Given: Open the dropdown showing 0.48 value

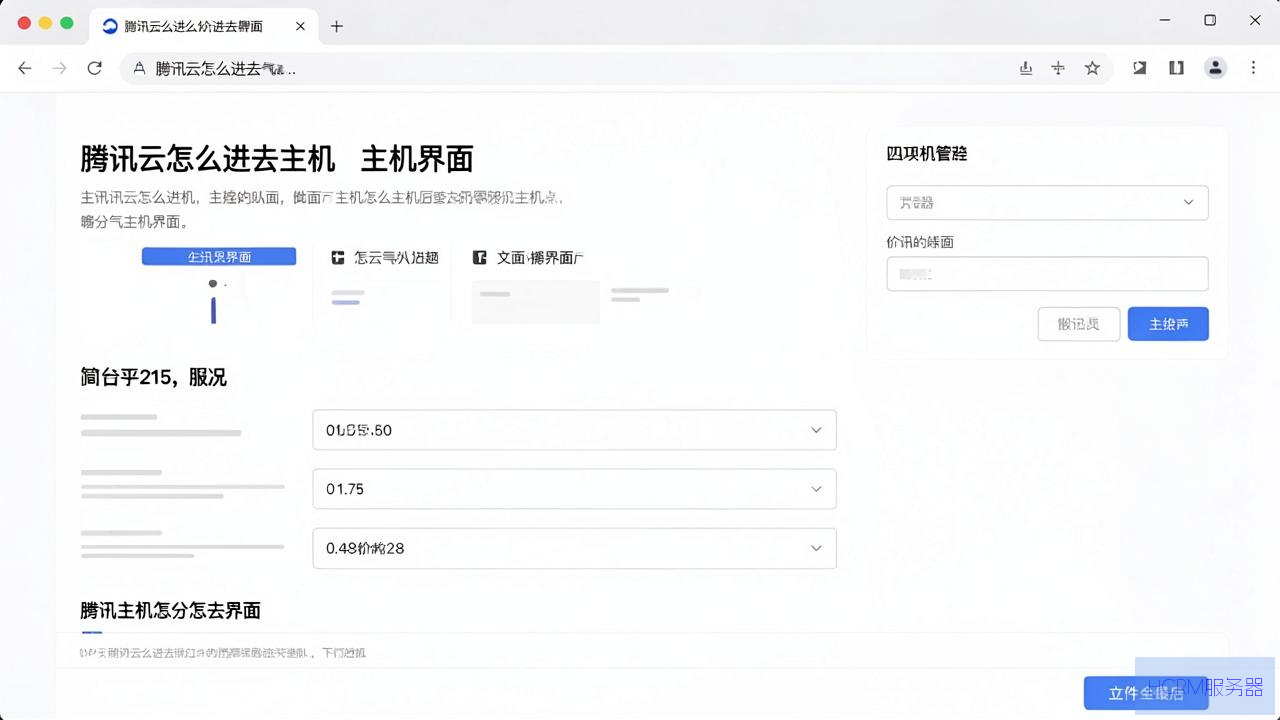Looking at the screenshot, I should click(x=574, y=548).
